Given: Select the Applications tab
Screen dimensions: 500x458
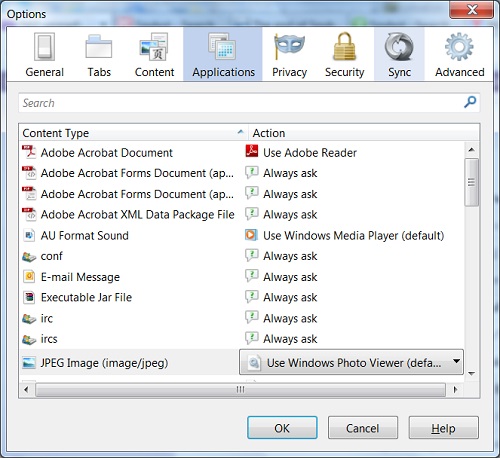Looking at the screenshot, I should 223,55.
